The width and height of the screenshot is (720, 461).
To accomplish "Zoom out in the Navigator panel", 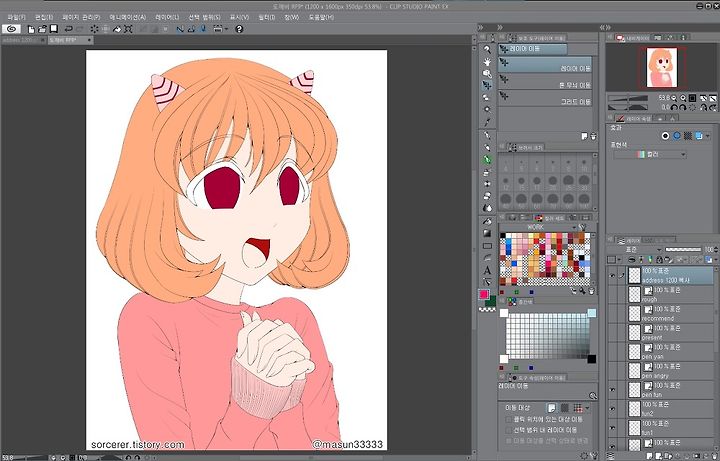I will click(674, 98).
